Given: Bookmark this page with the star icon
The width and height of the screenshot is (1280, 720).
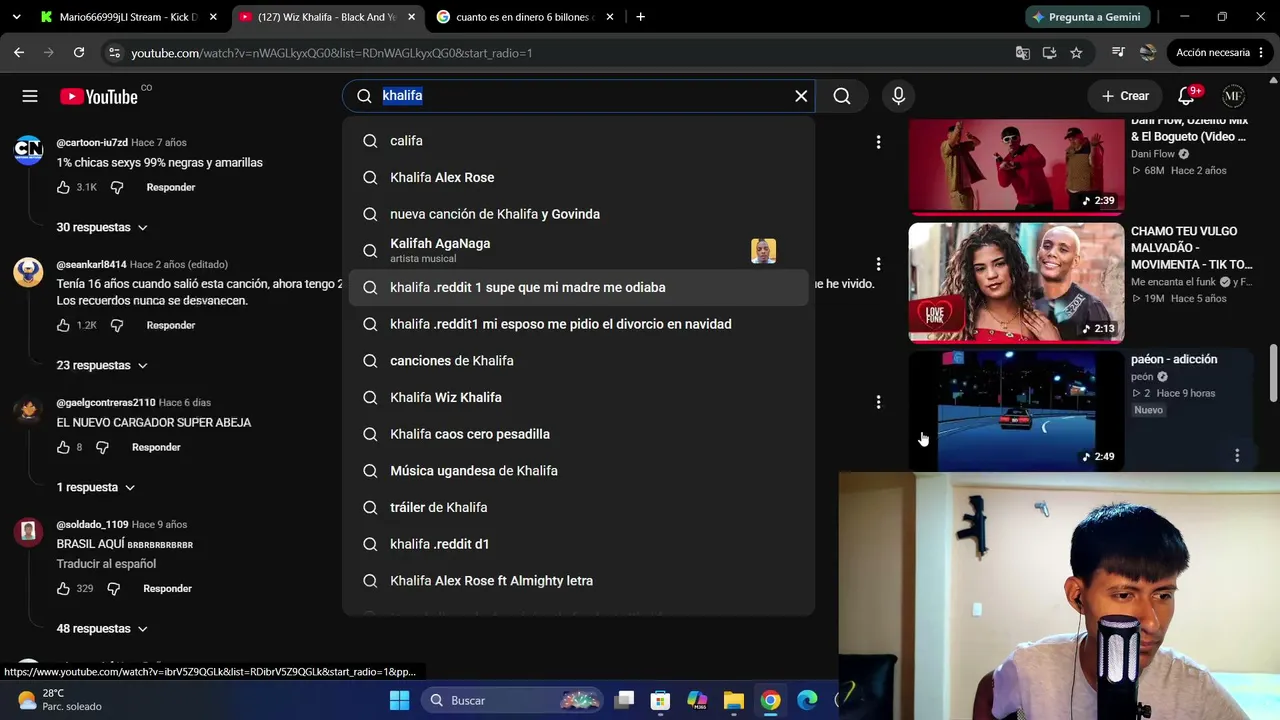Looking at the screenshot, I should click(1076, 52).
